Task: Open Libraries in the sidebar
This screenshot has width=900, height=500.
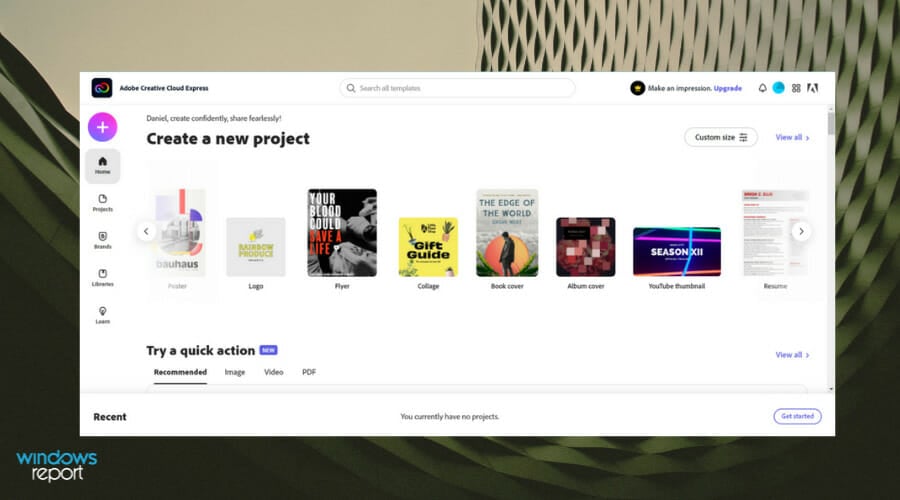Action: 103,278
